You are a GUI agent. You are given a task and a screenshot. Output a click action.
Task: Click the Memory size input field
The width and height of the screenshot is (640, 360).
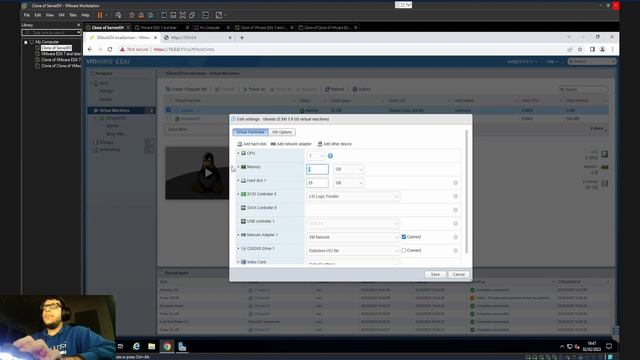tap(318, 169)
